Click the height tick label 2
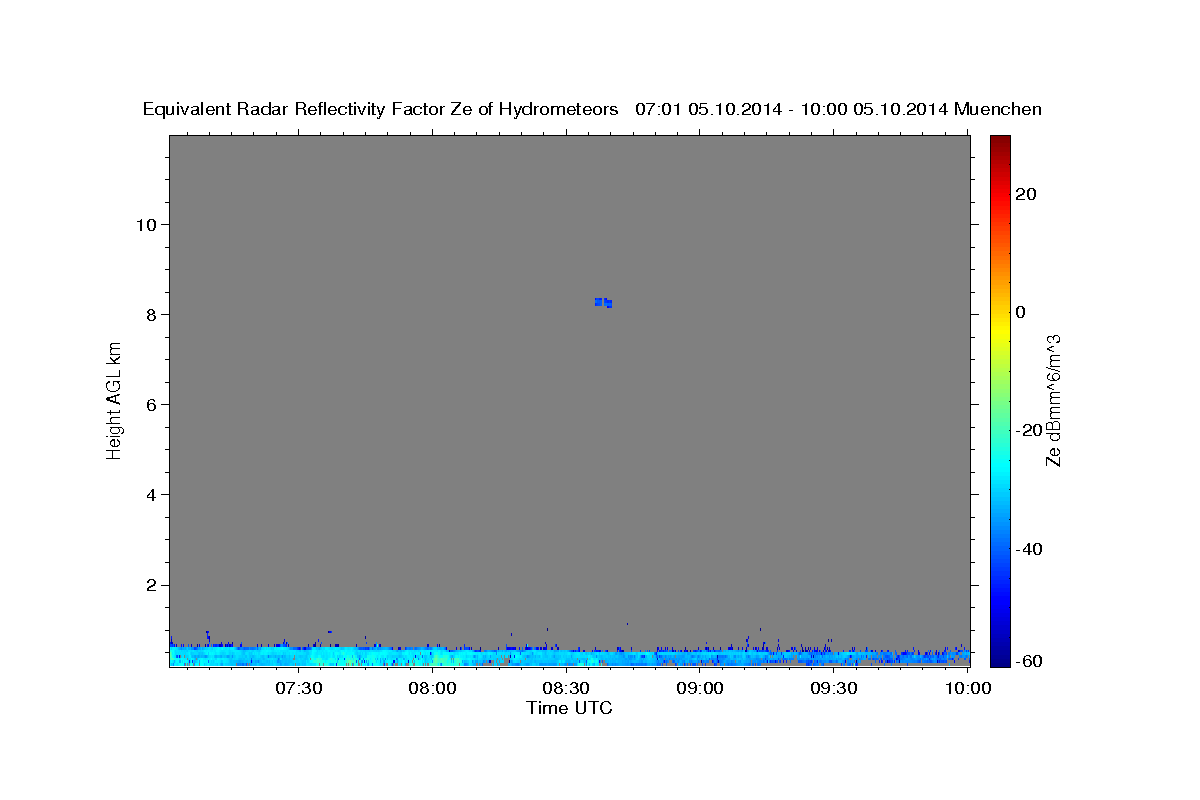 coord(150,585)
